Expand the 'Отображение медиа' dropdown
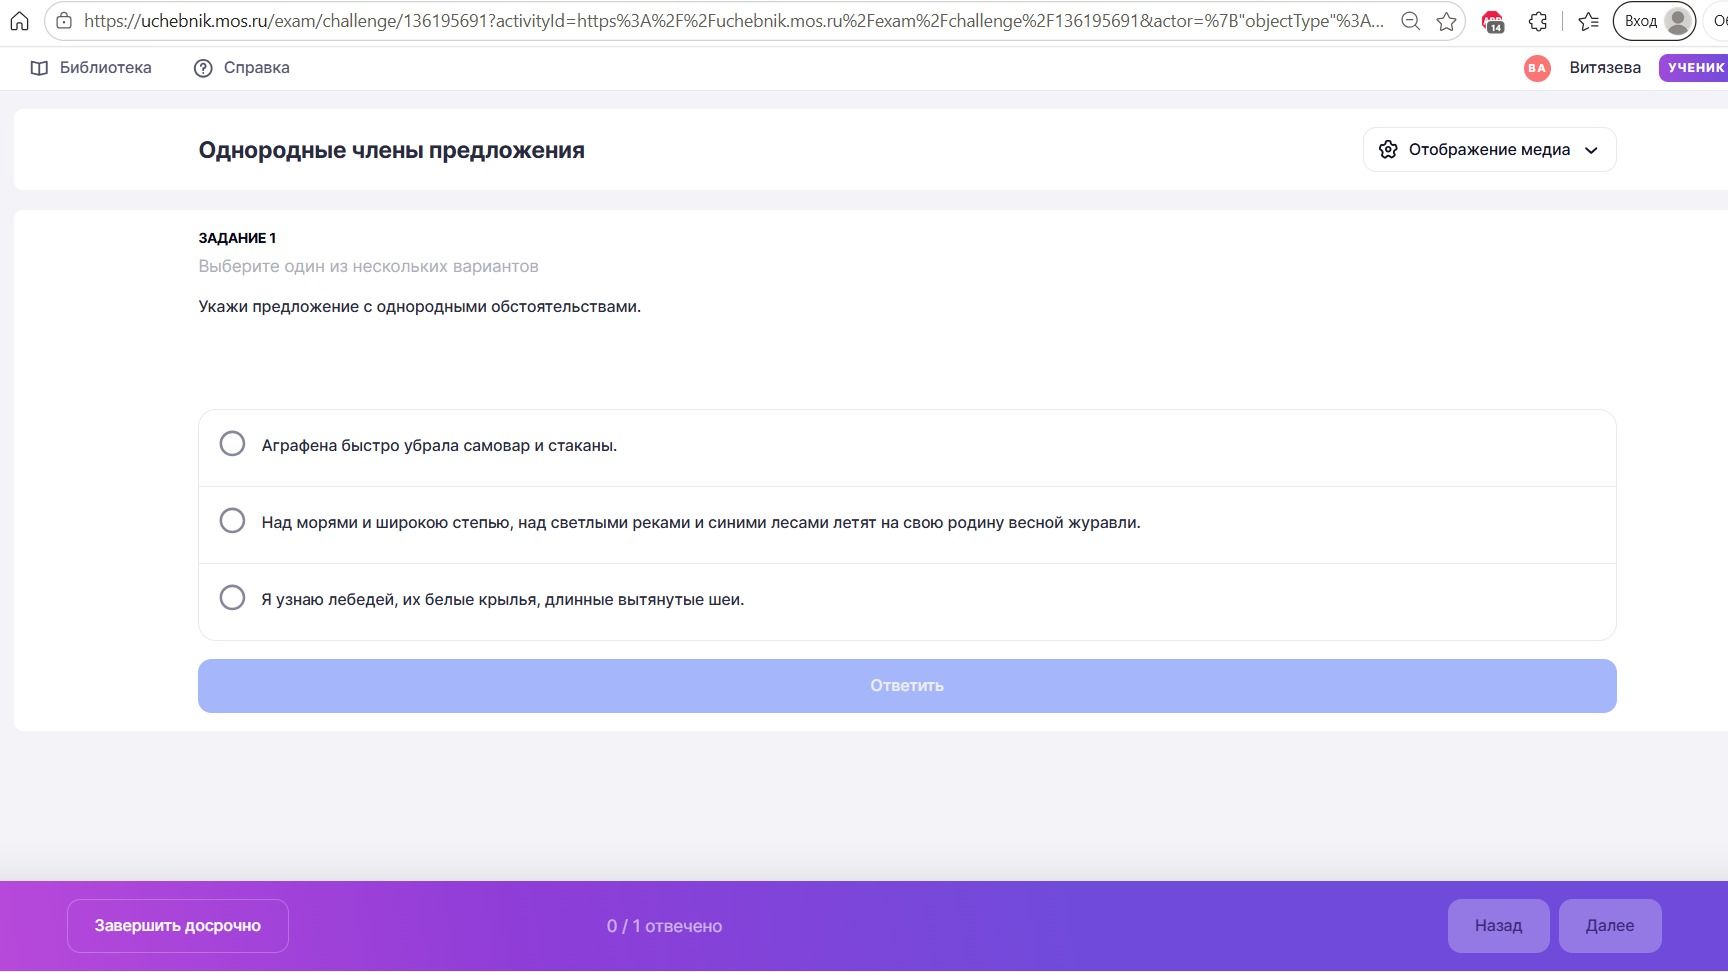 pos(1489,150)
